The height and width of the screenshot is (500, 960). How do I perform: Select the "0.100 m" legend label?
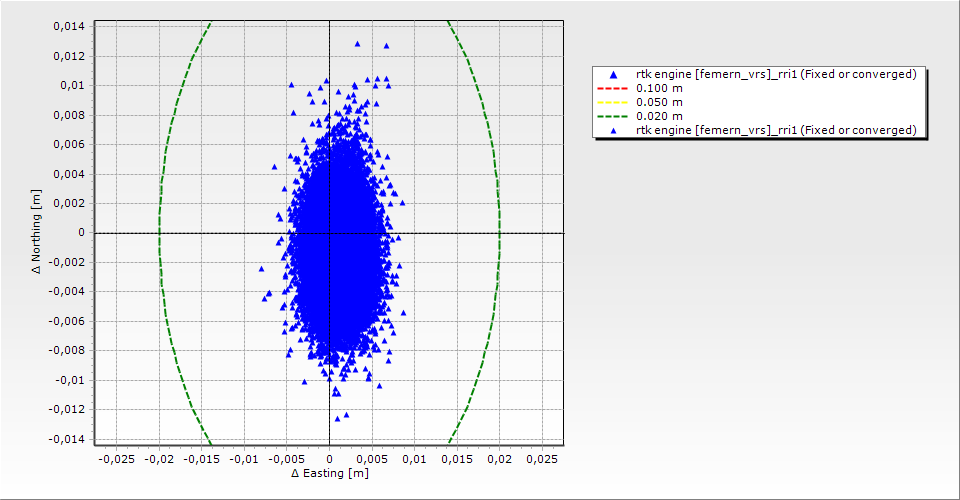(x=660, y=88)
